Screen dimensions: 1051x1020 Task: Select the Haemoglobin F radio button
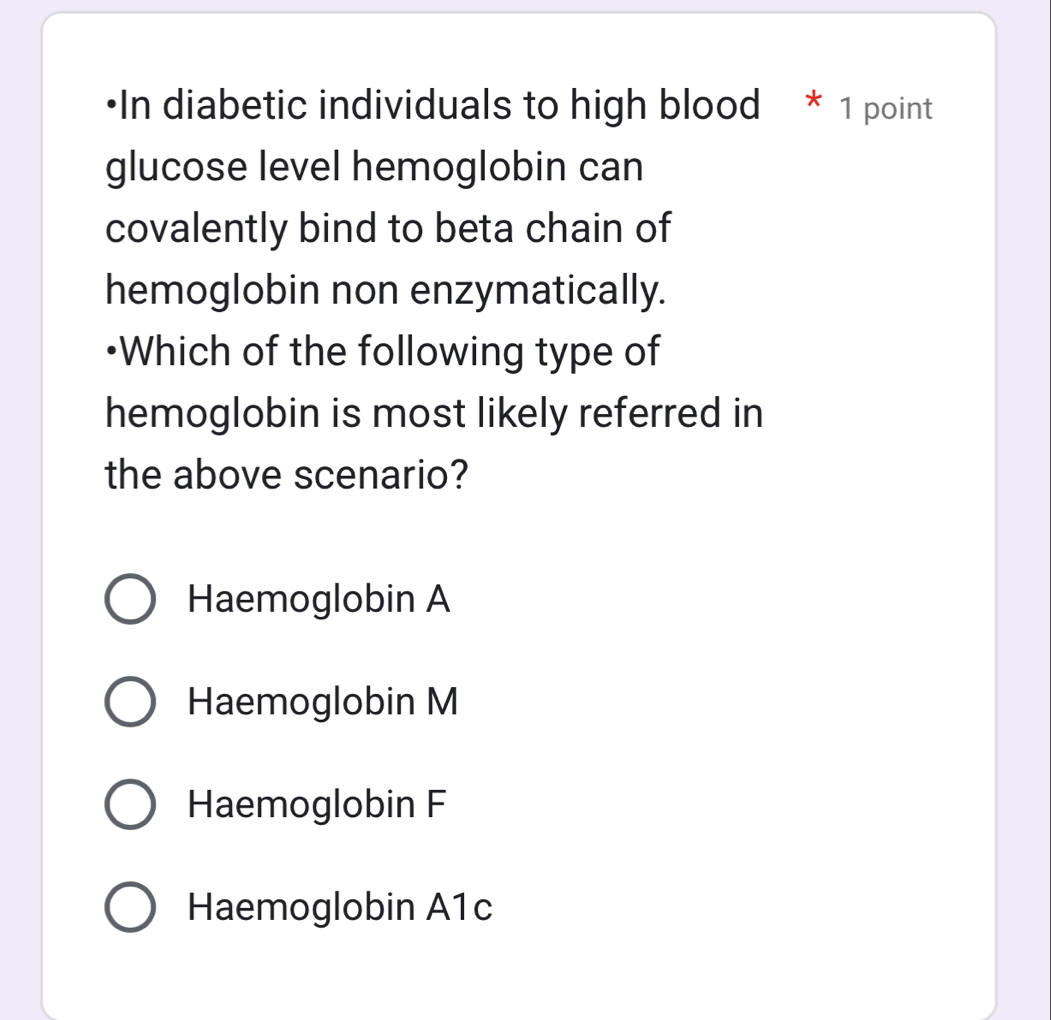point(129,803)
